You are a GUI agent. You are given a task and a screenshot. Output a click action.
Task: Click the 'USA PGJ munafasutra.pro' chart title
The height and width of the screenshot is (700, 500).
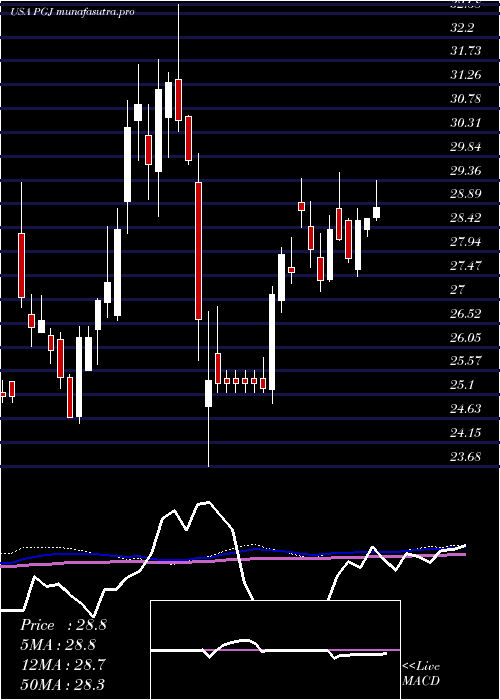(72, 12)
